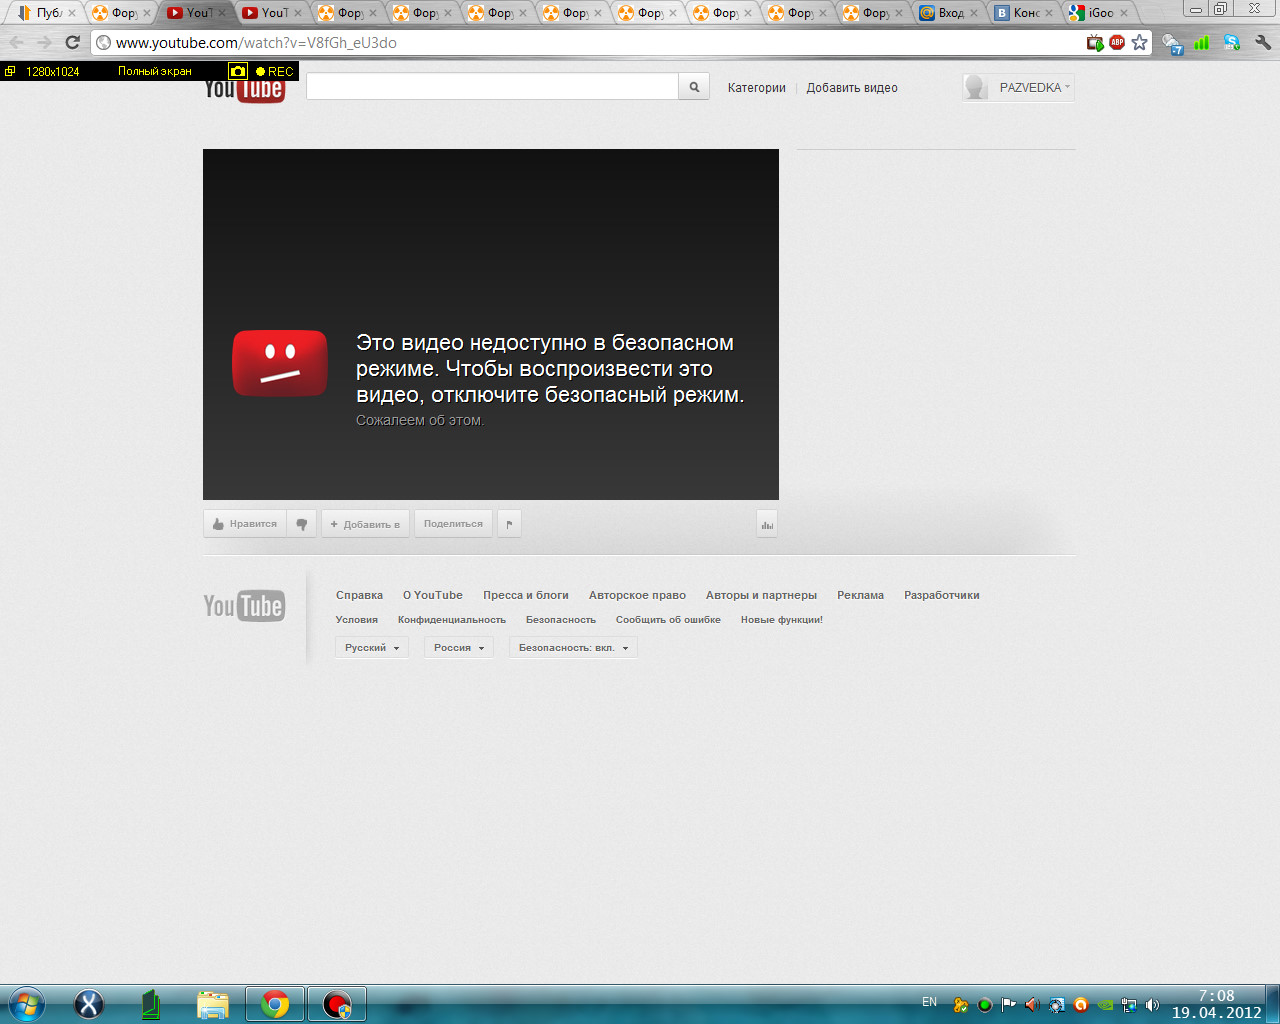The height and width of the screenshot is (1024, 1280).
Task: Click the Skype extension icon in toolbar
Action: (1232, 42)
